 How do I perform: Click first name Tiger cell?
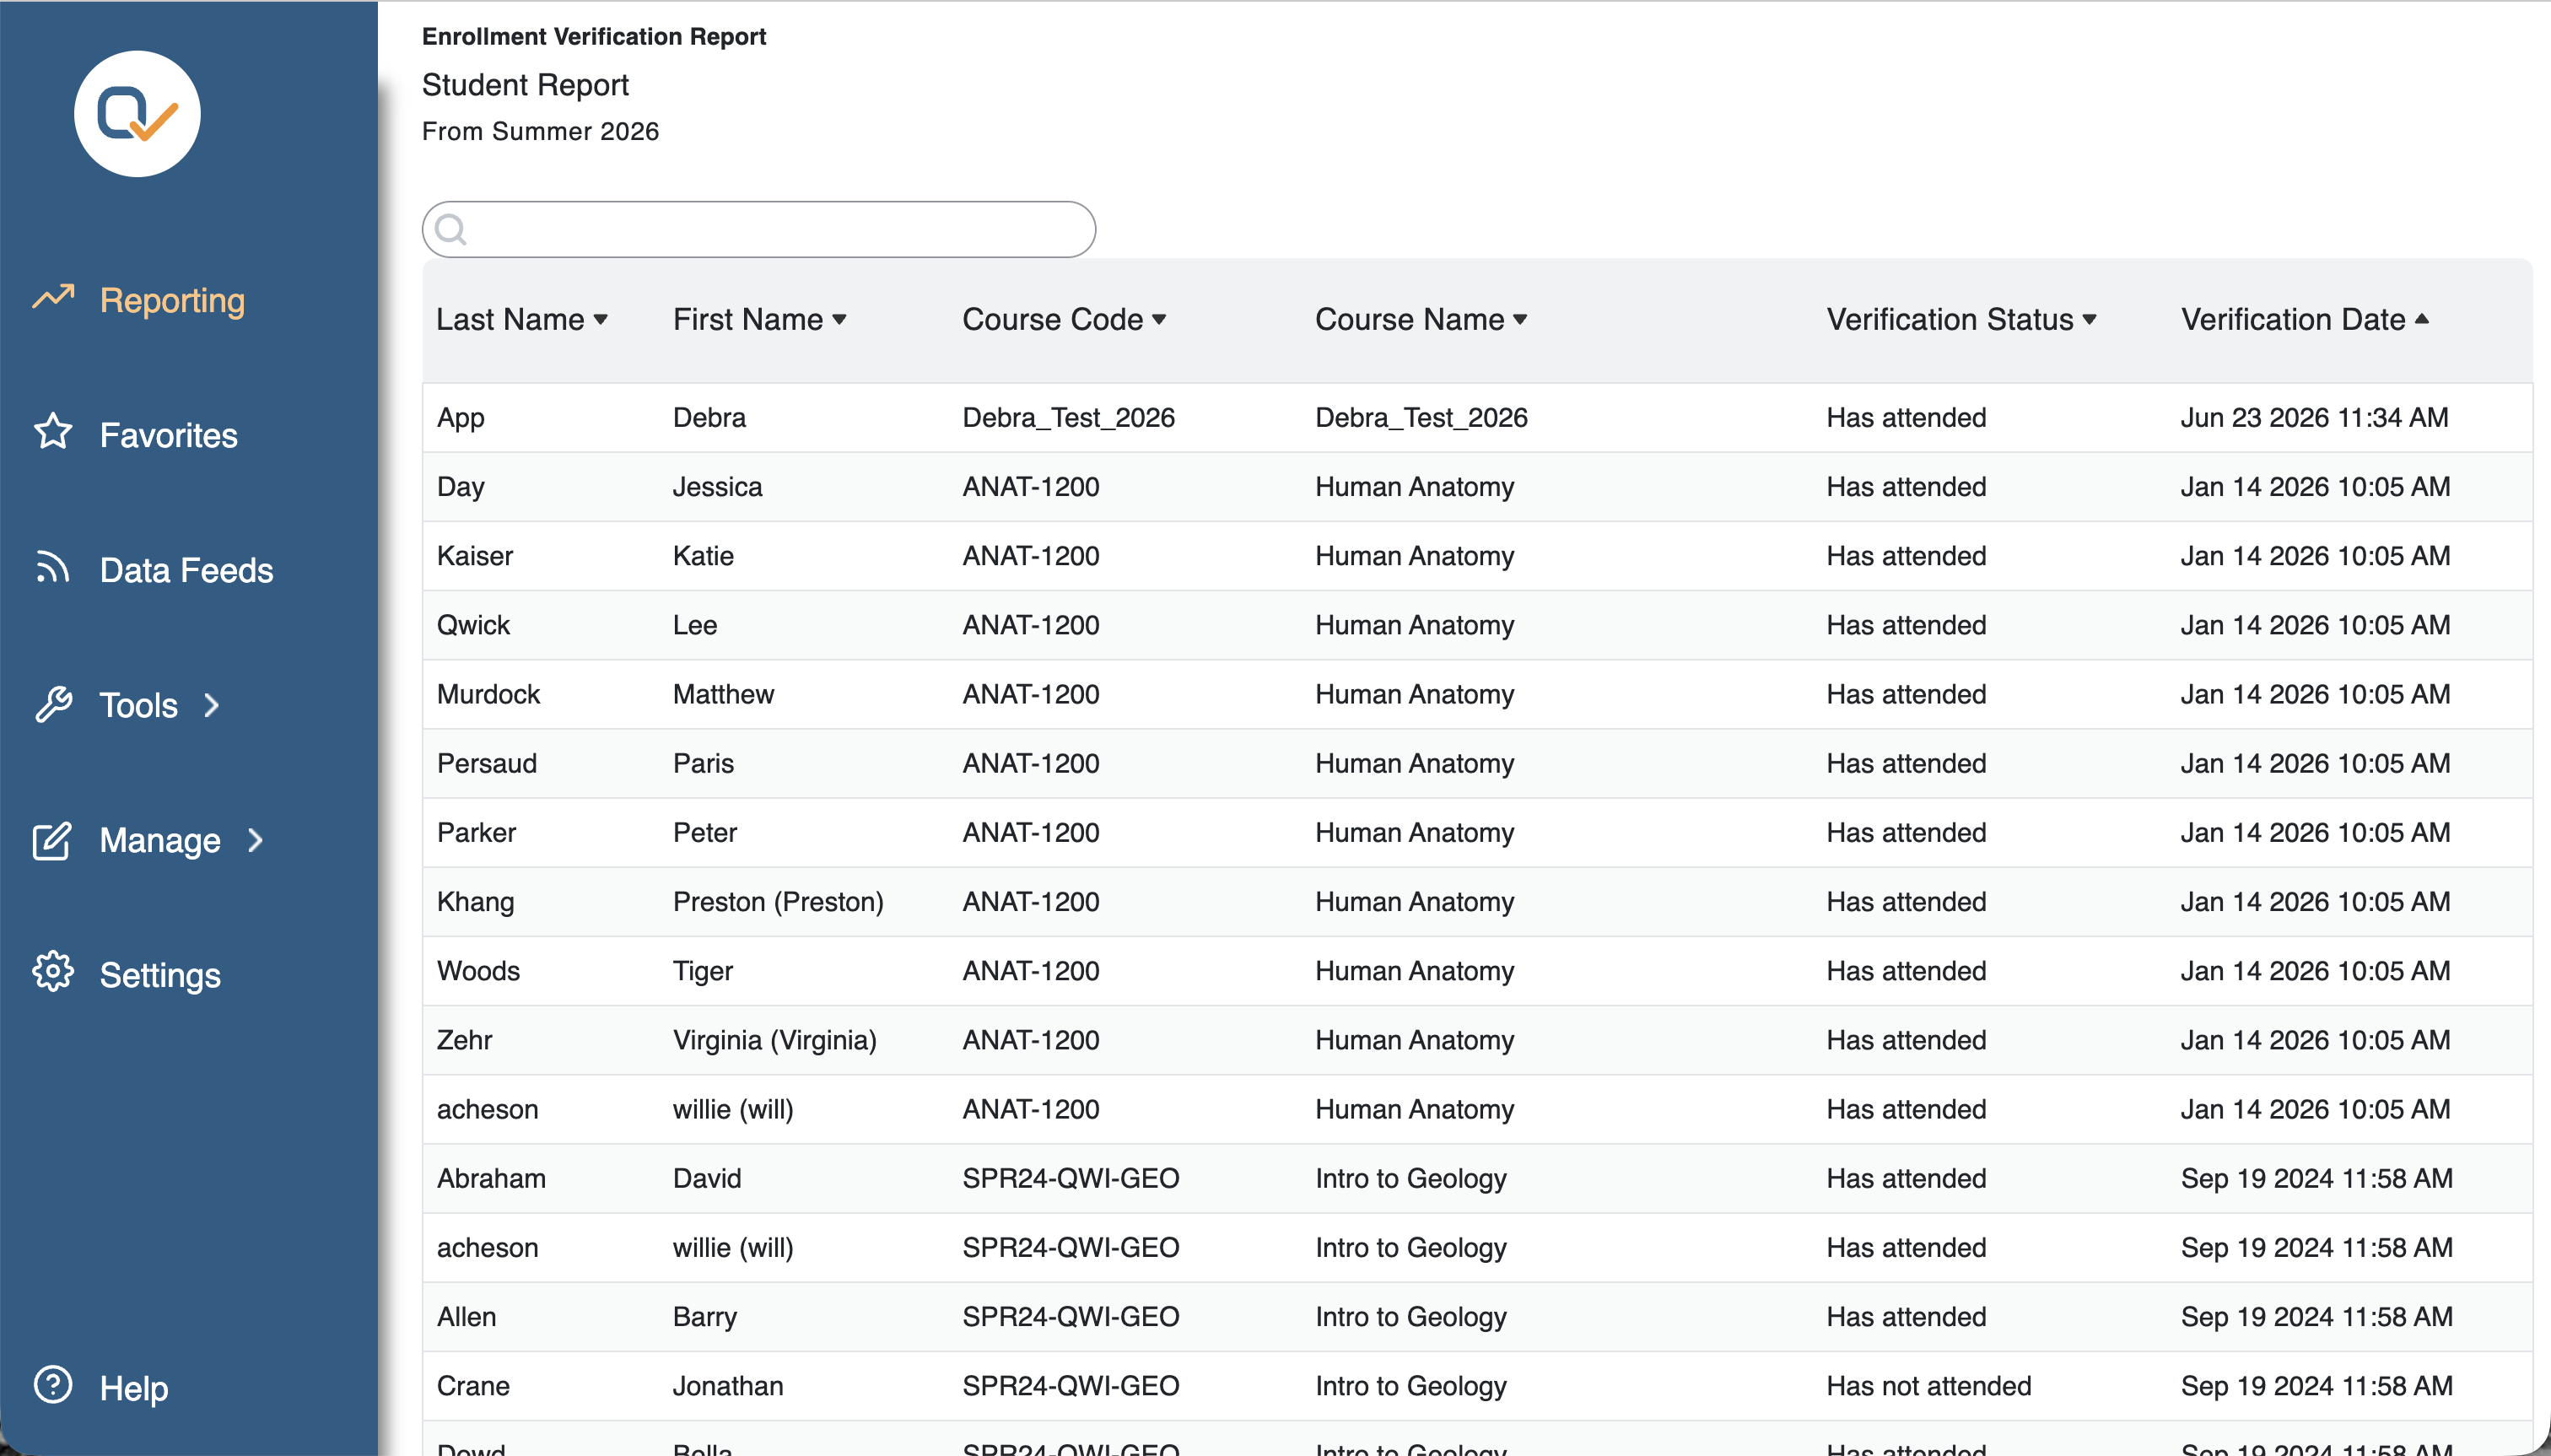pos(703,971)
